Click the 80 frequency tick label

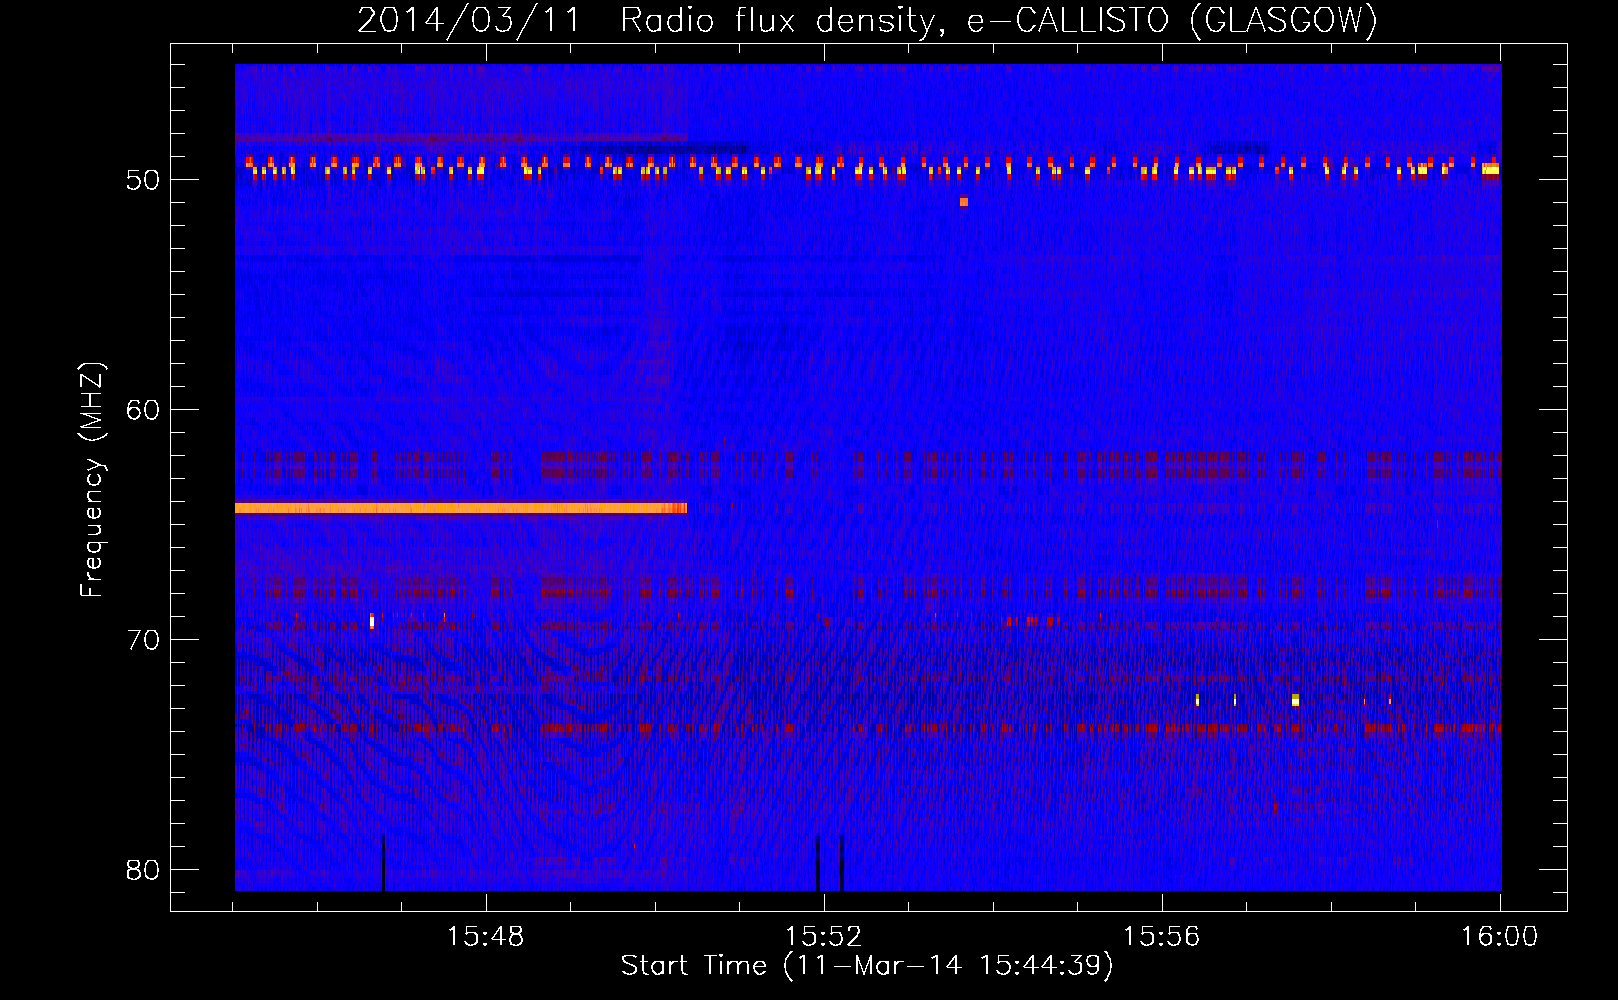click(x=143, y=870)
